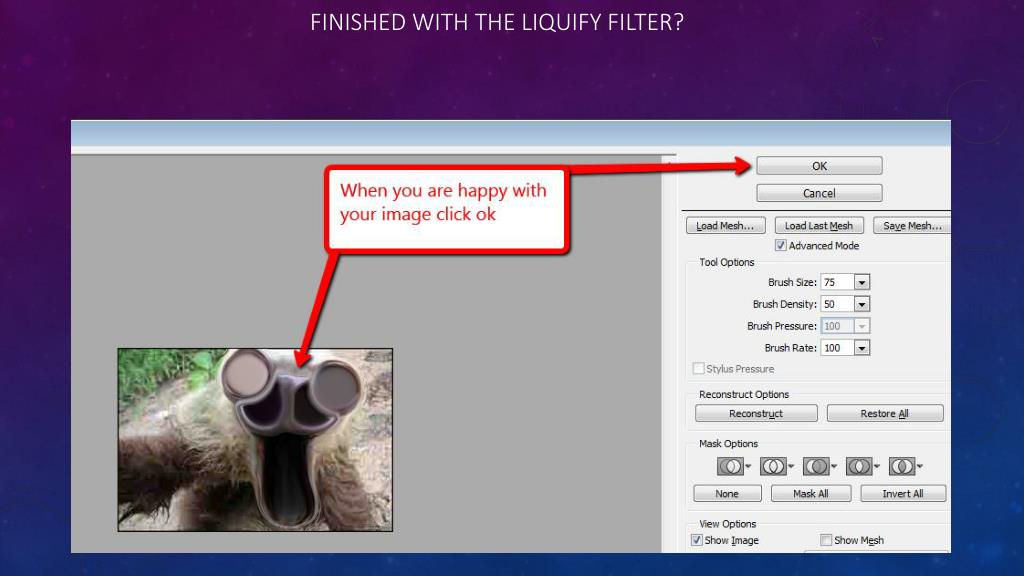Enable the Show Mesh checkbox
1024x576 pixels.
point(826,540)
